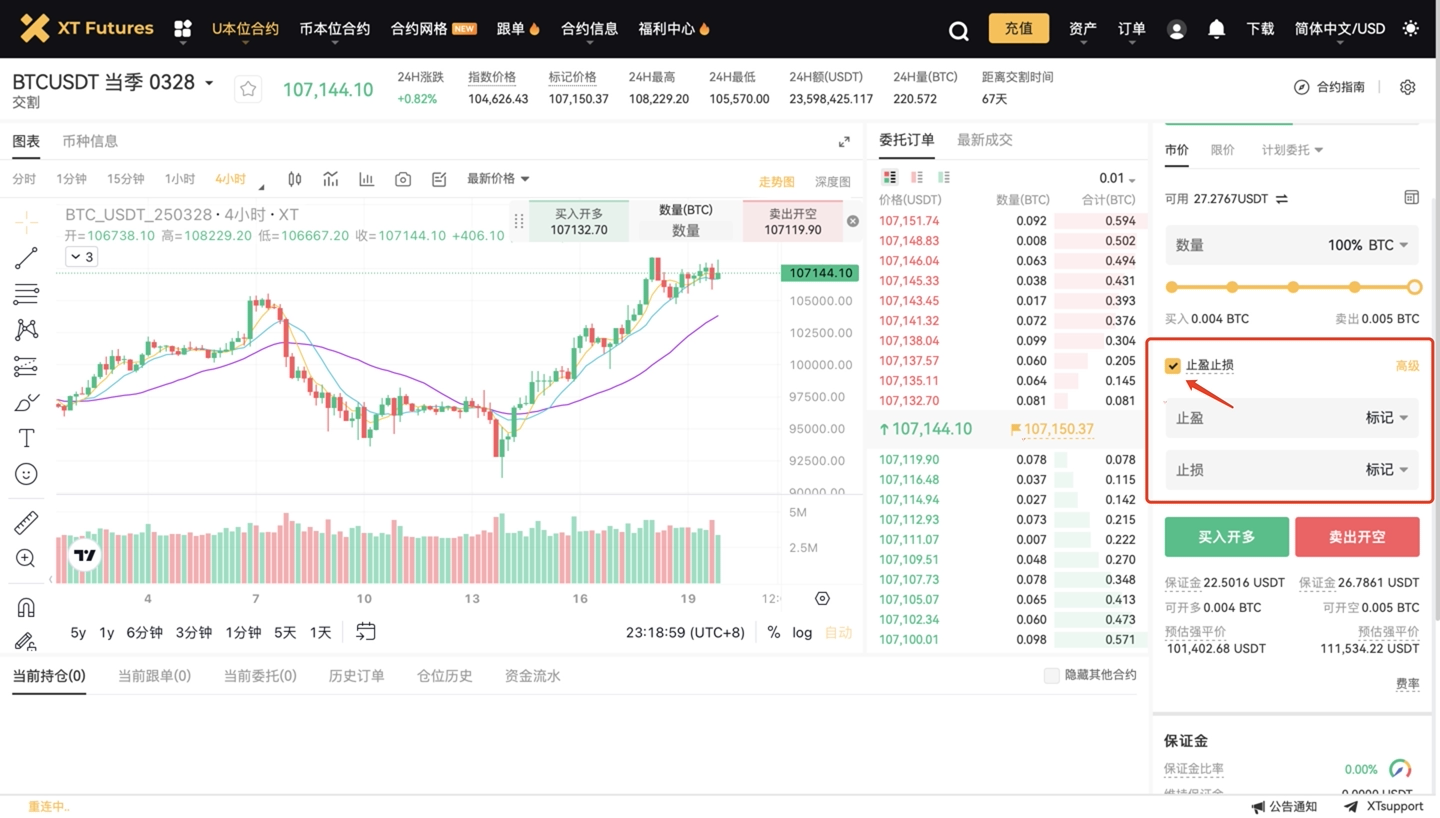Open the calculator icon next to available balance
1440x818 pixels.
pos(1411,198)
